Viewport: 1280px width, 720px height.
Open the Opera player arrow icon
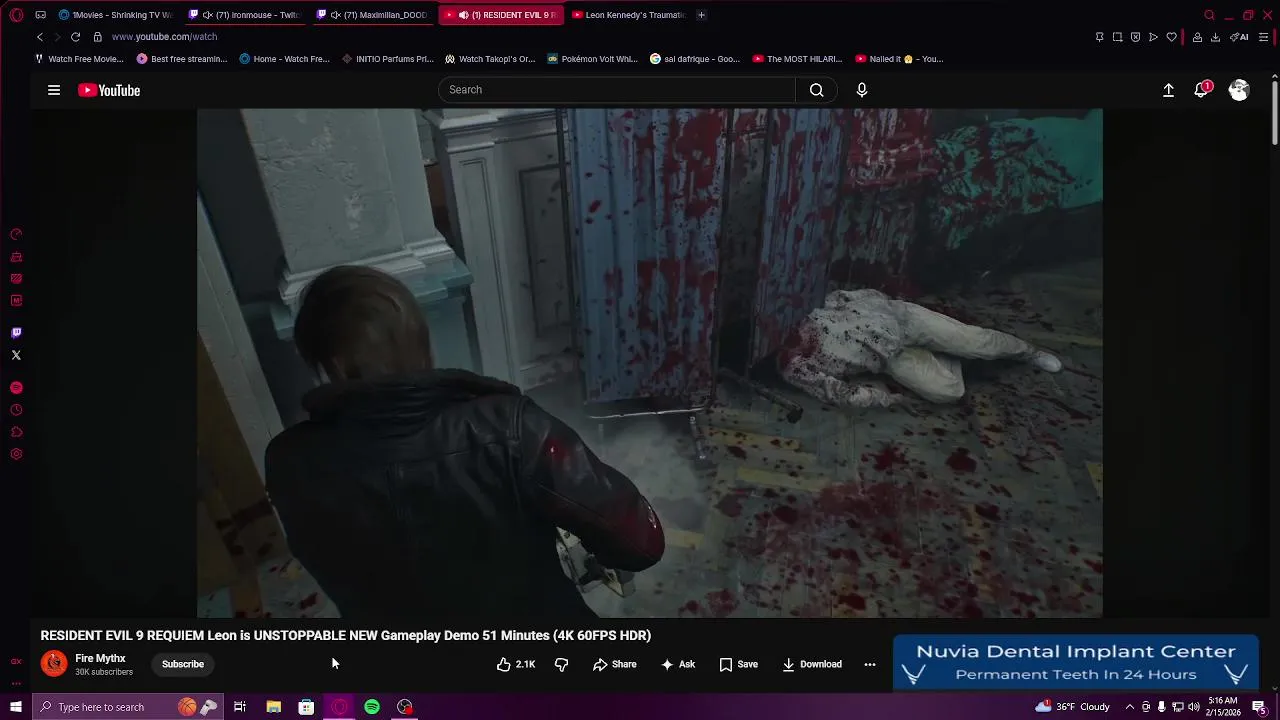tap(1153, 37)
